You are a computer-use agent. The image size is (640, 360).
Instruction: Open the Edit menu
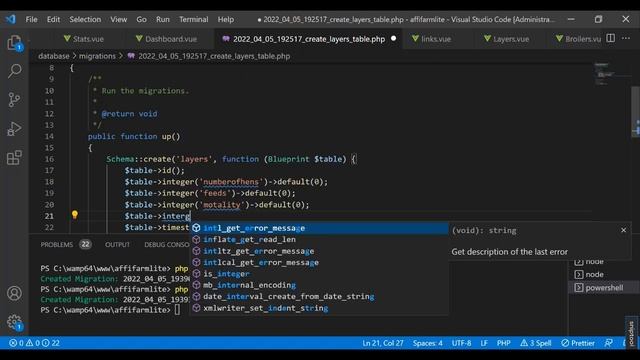tap(53, 19)
